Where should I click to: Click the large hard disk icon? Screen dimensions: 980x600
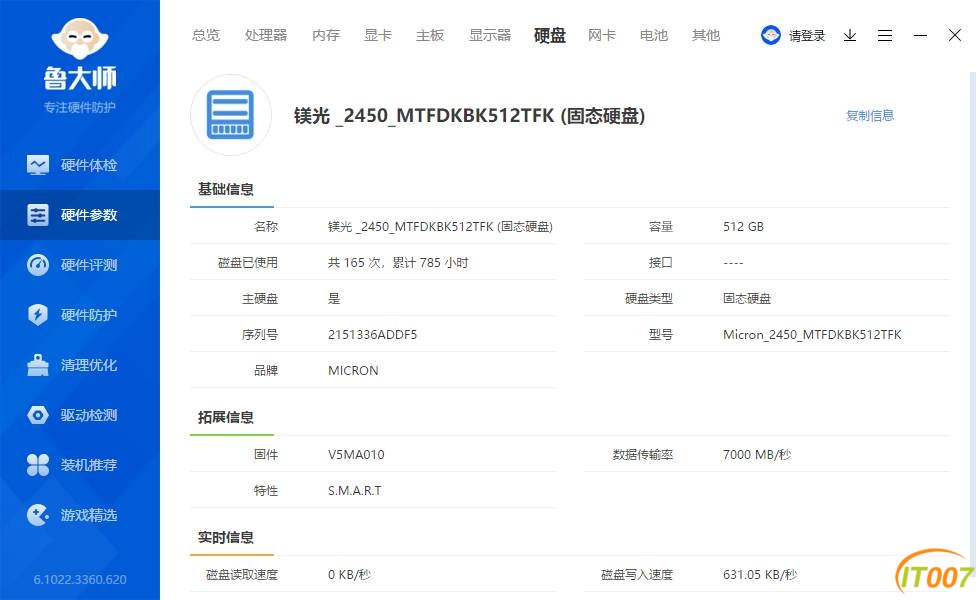[x=231, y=115]
